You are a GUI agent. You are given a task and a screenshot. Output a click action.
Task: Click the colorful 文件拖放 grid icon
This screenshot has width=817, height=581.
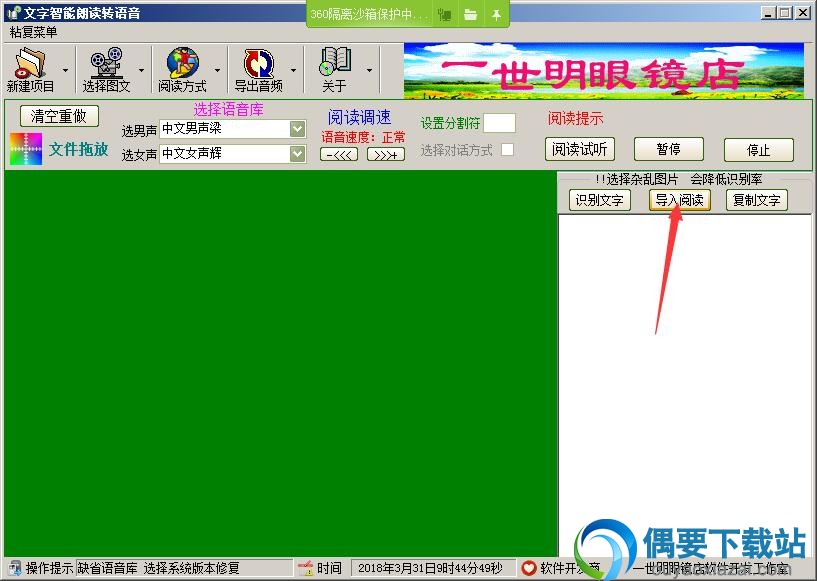coord(26,149)
